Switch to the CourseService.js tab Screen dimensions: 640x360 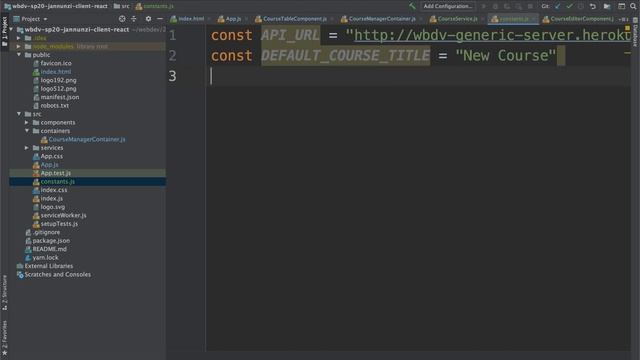click(x=455, y=19)
